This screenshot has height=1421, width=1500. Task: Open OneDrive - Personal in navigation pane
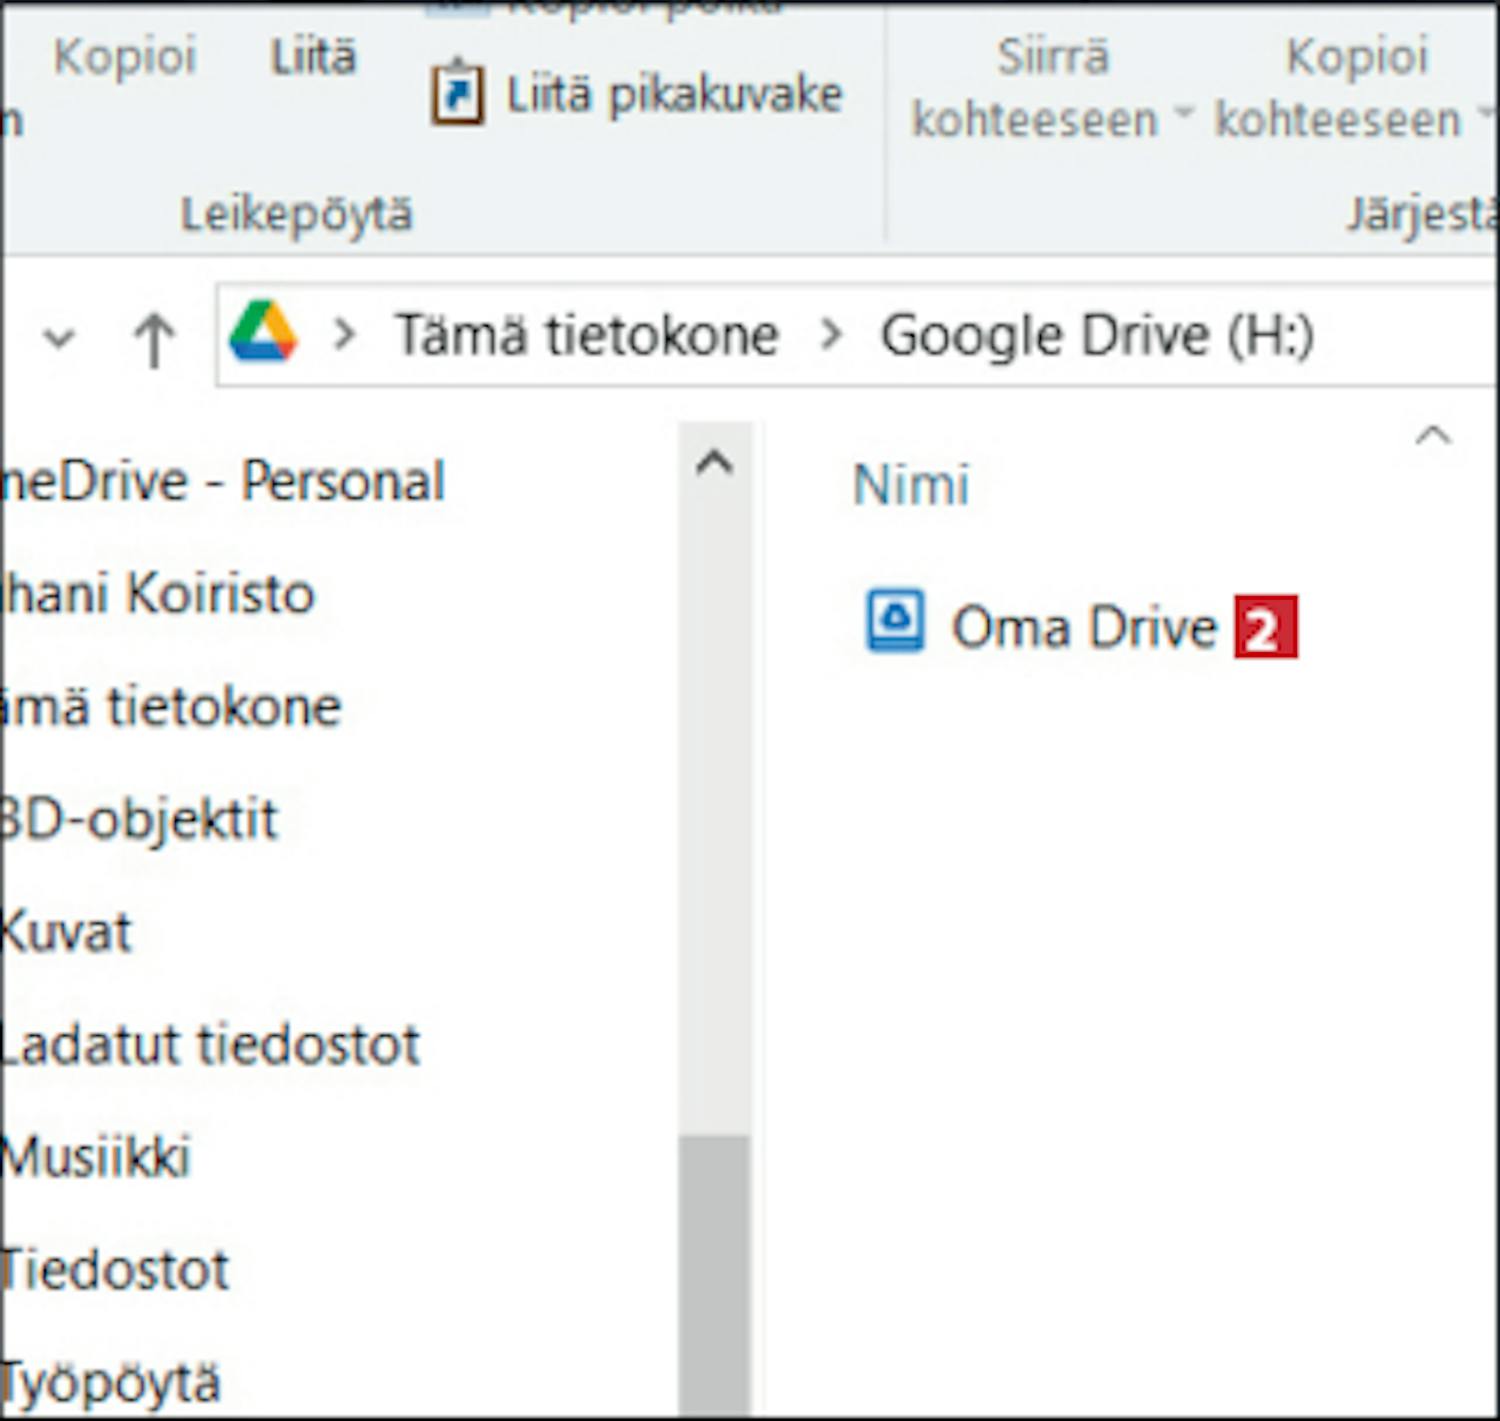222,482
